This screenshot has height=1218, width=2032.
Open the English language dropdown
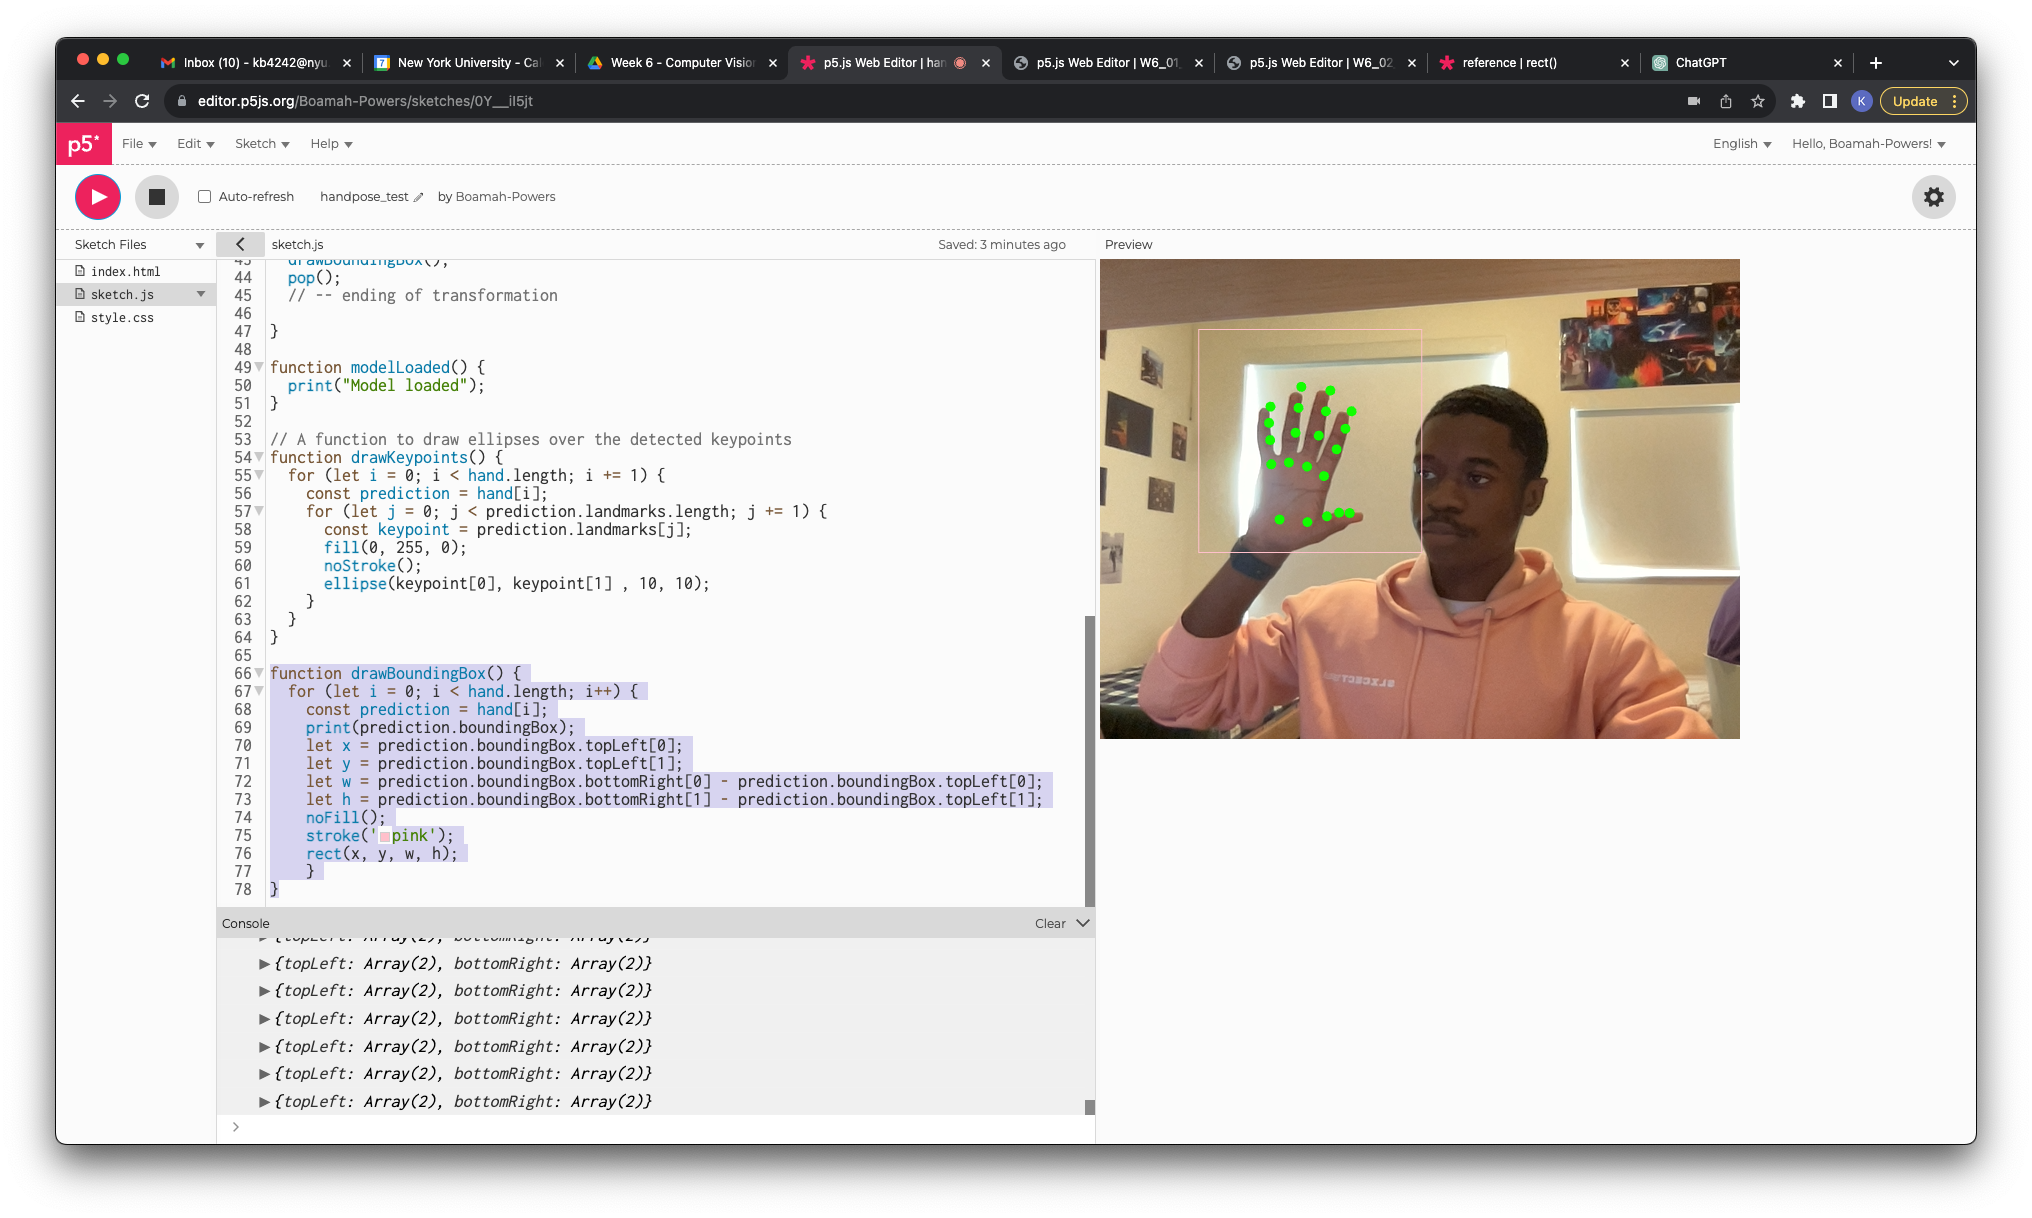1742,144
